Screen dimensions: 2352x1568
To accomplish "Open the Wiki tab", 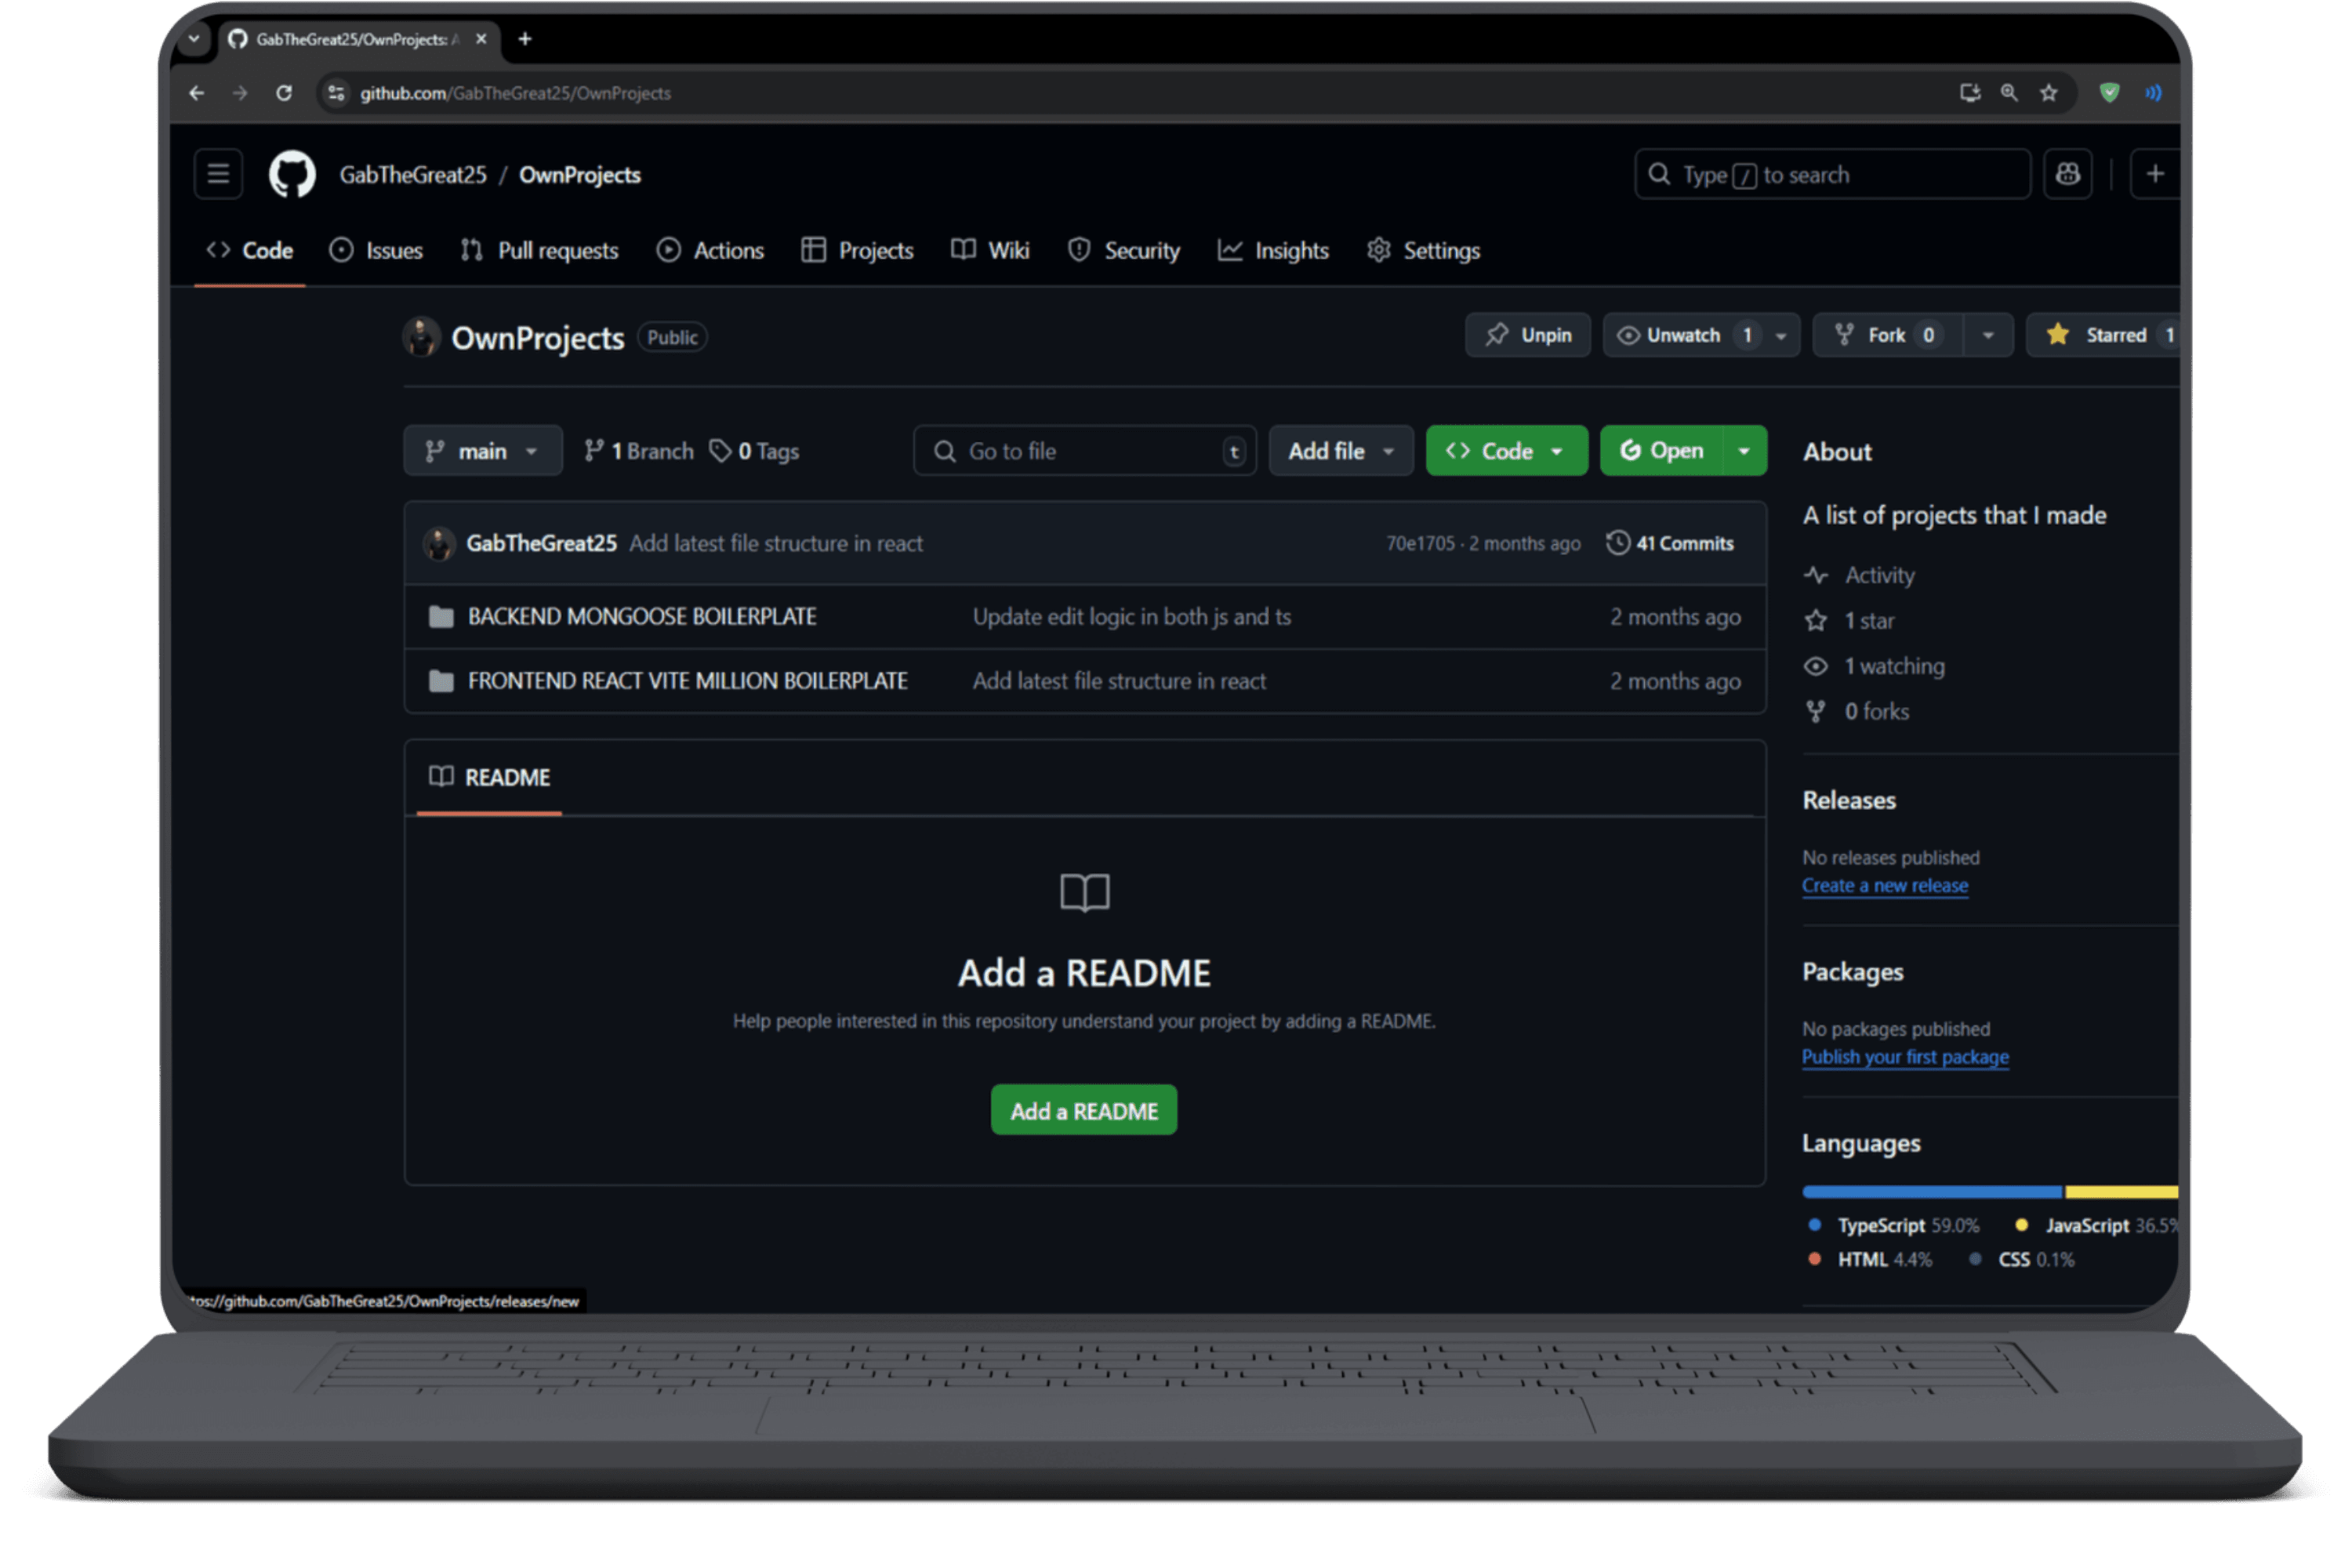I will [990, 250].
